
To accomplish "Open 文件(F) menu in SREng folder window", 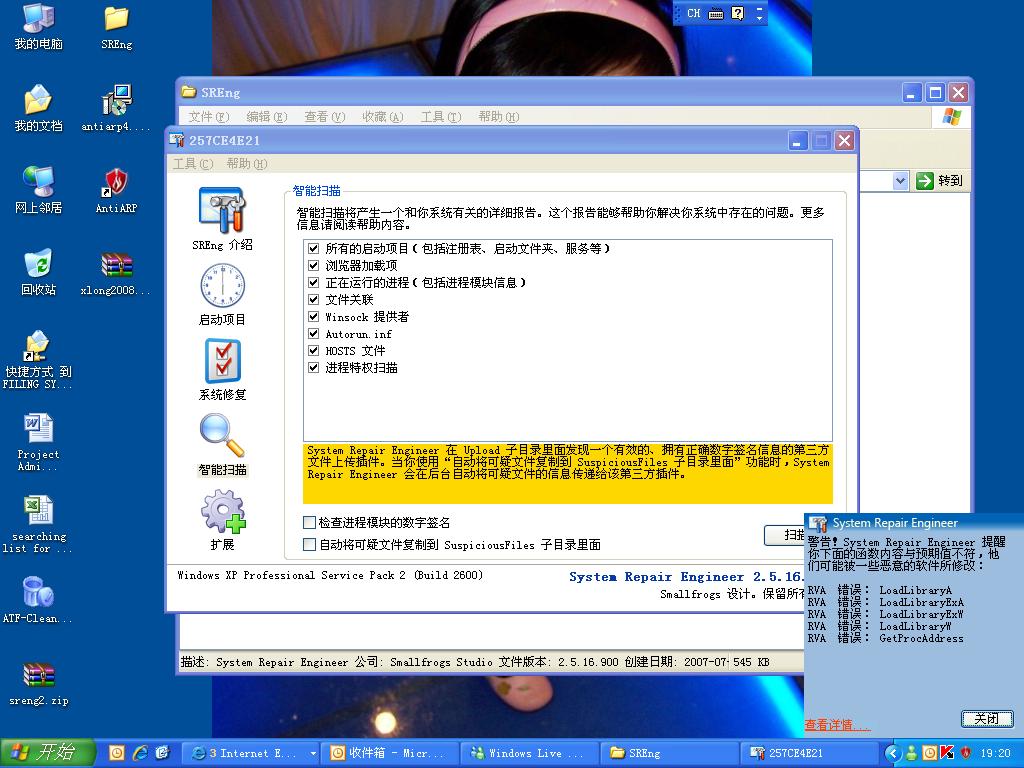I will click(208, 117).
